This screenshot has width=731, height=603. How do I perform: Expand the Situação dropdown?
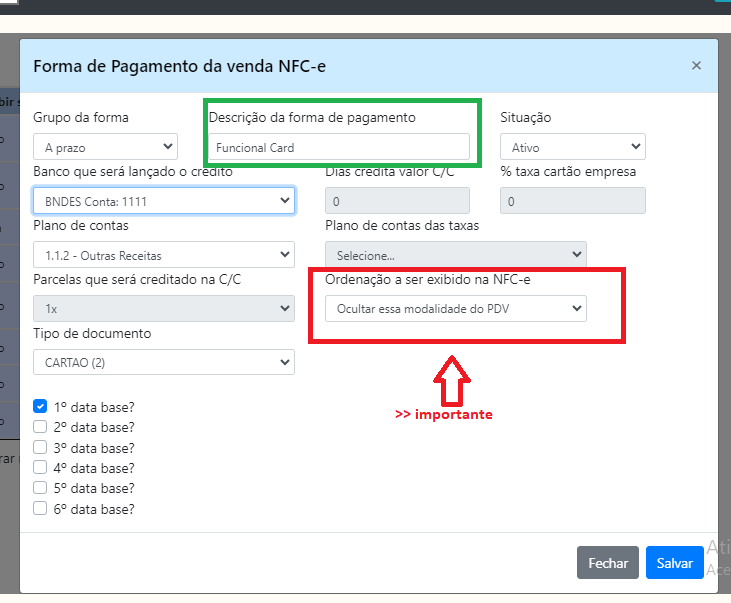573,147
